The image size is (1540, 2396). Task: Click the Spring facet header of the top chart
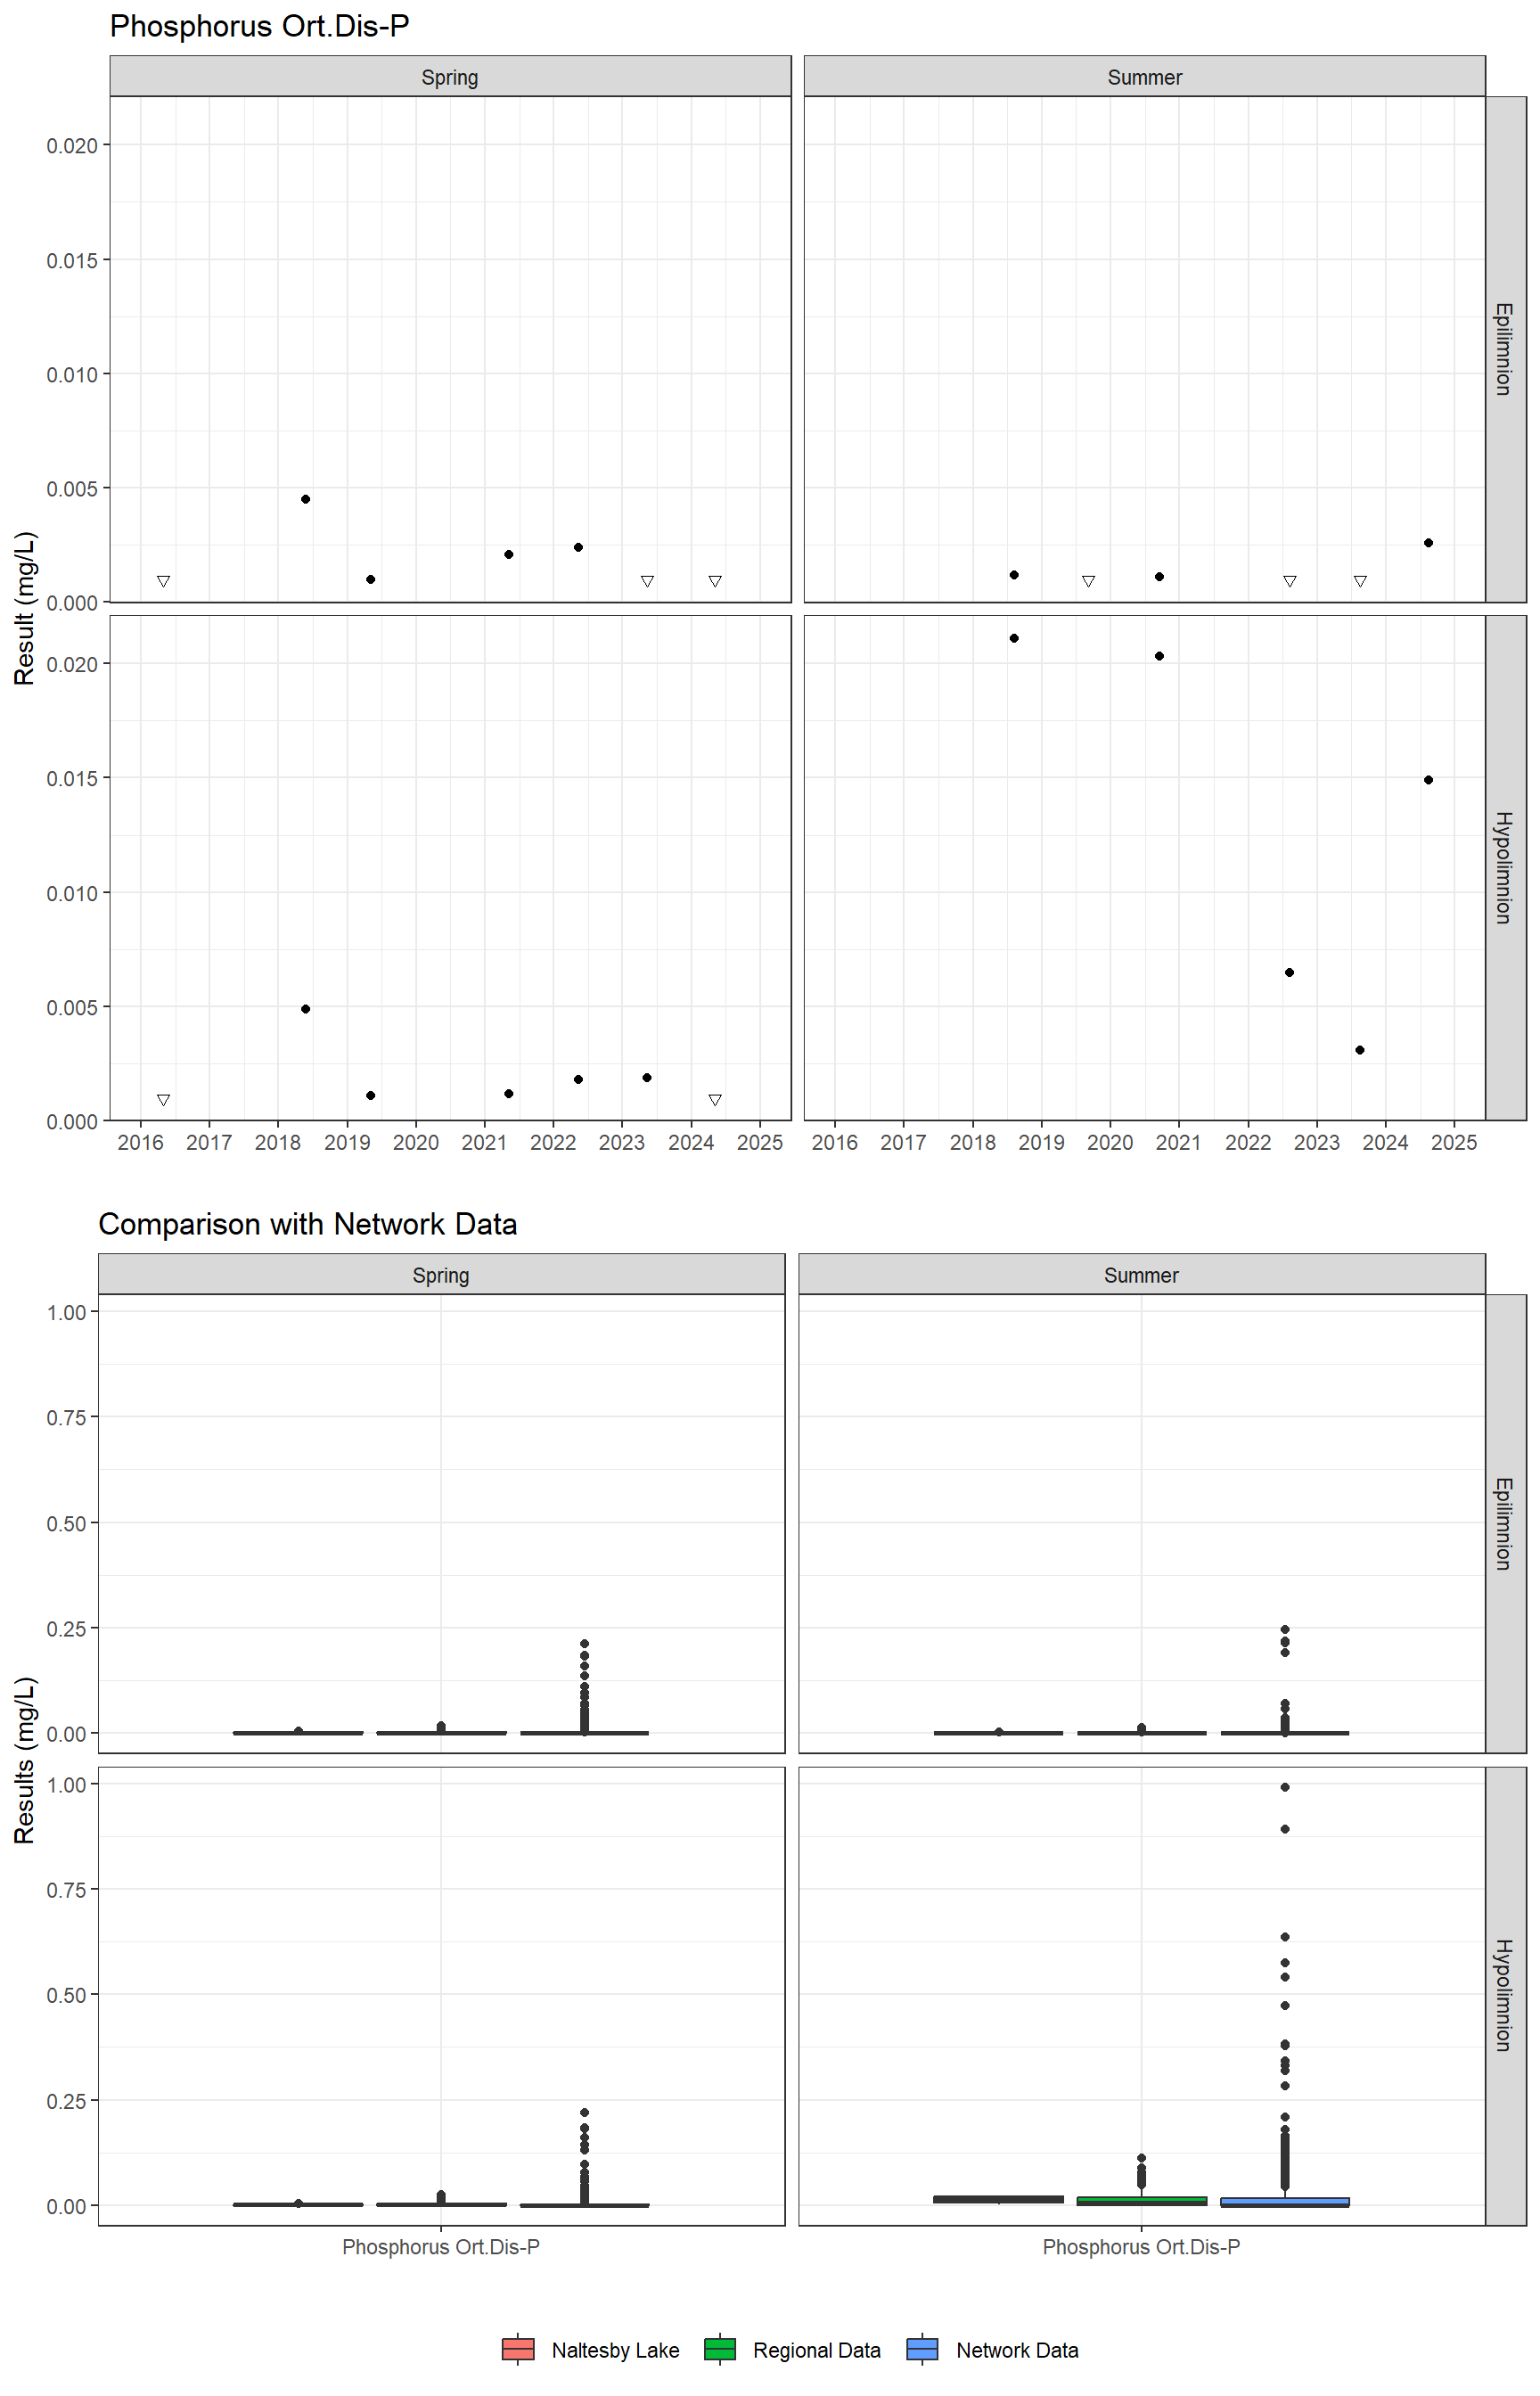click(450, 77)
